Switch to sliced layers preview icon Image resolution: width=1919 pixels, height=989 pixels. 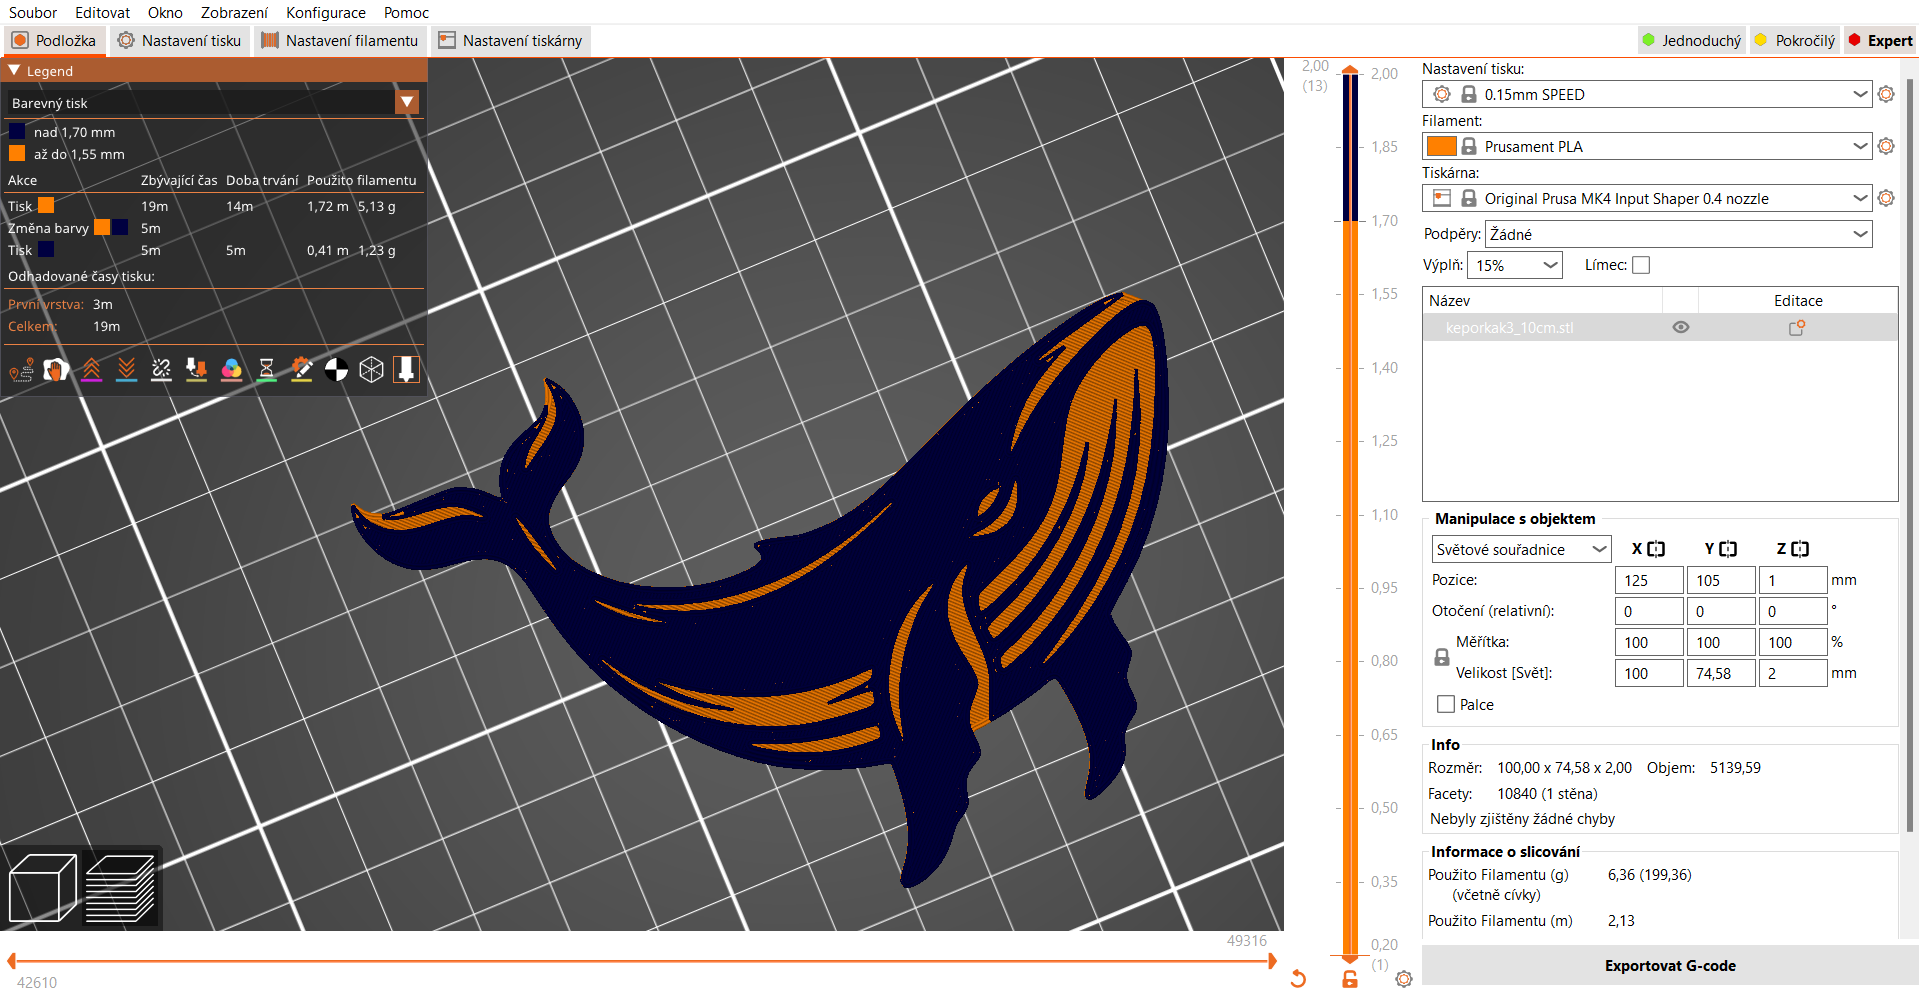tap(120, 888)
